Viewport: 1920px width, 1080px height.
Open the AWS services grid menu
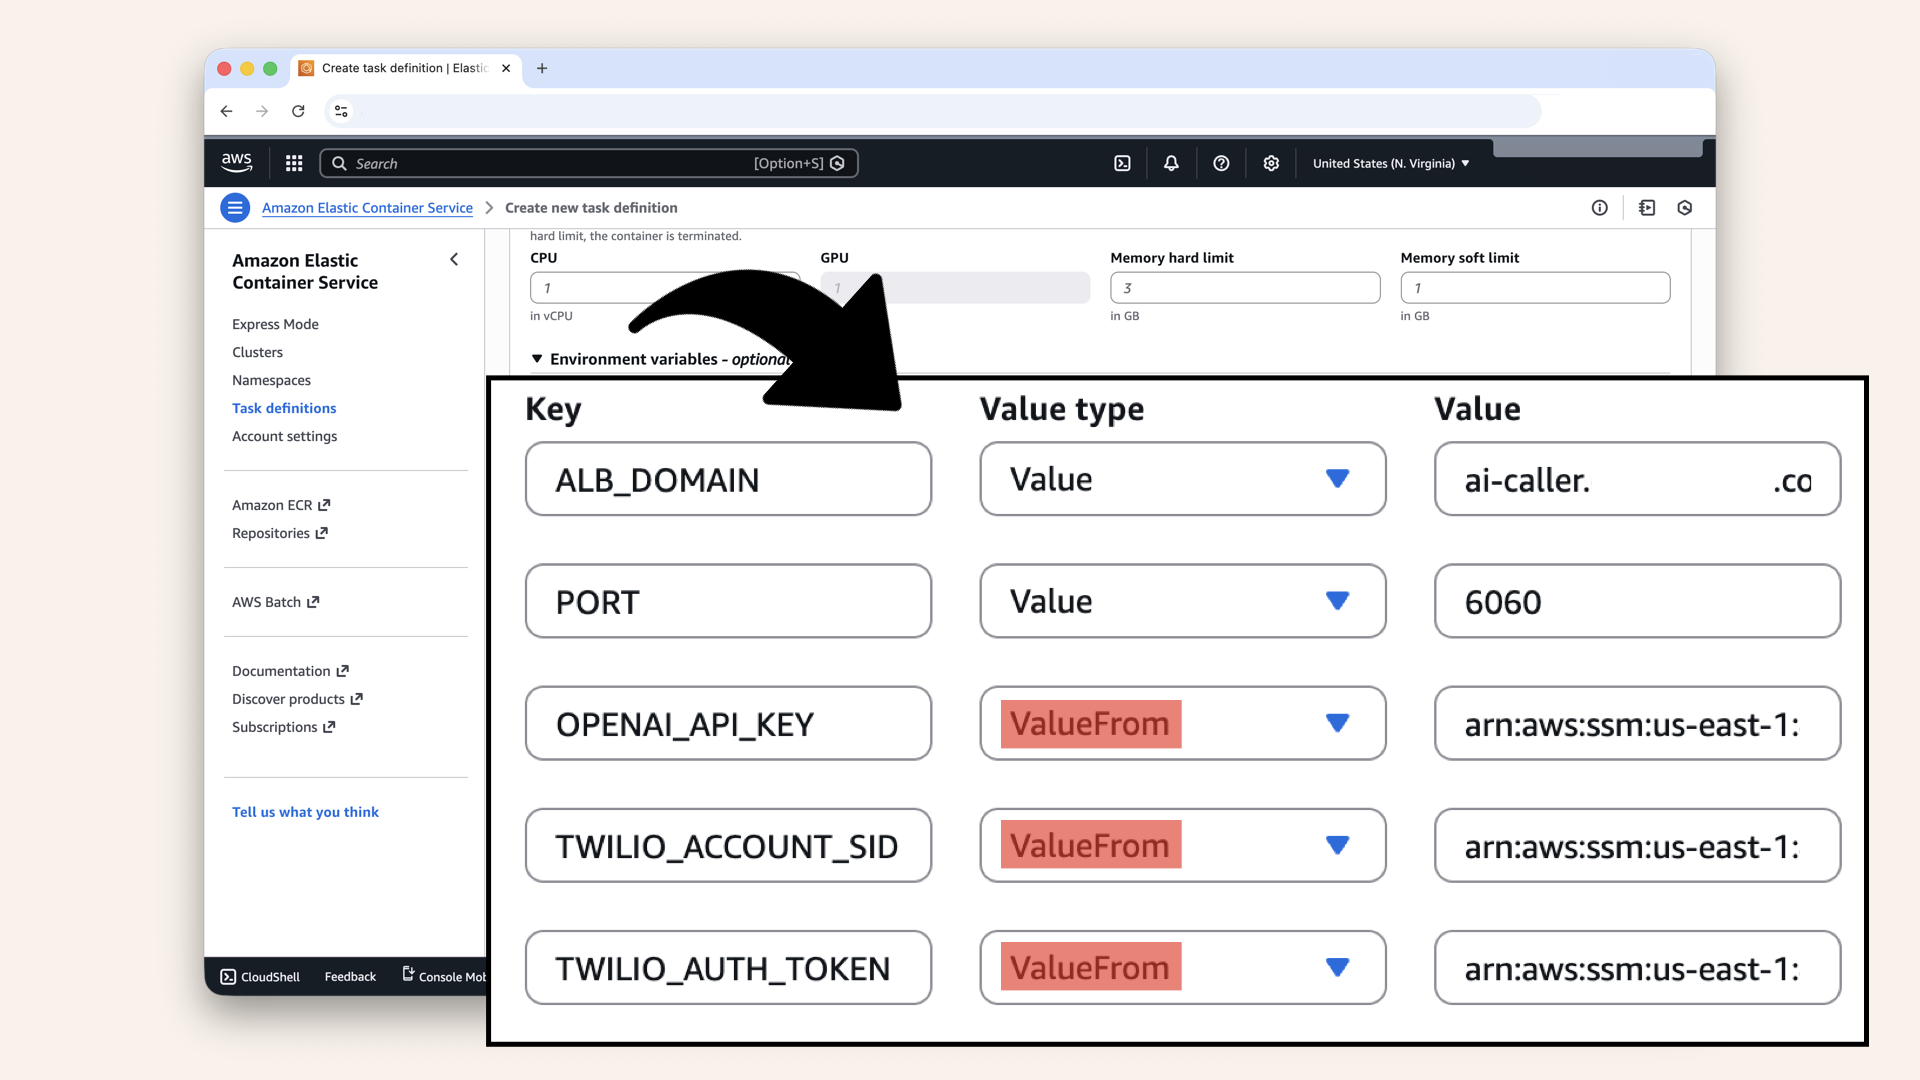(294, 163)
